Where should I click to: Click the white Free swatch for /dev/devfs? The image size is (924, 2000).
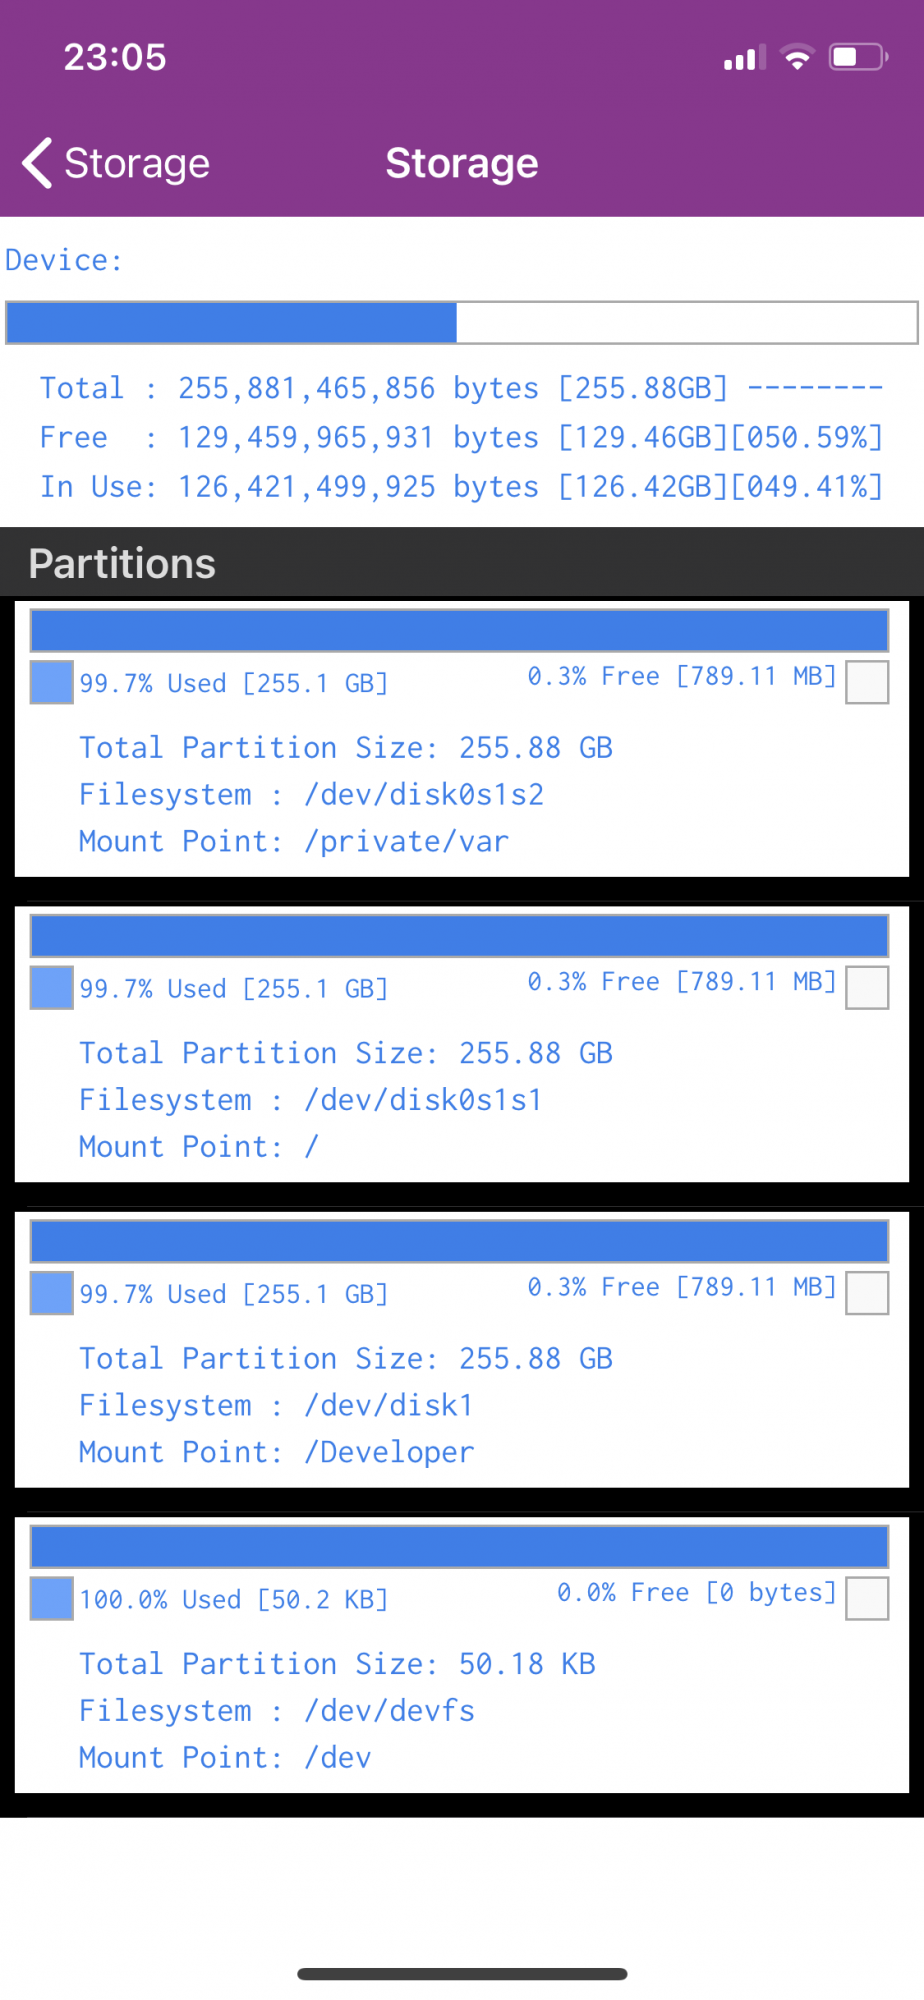click(867, 1598)
